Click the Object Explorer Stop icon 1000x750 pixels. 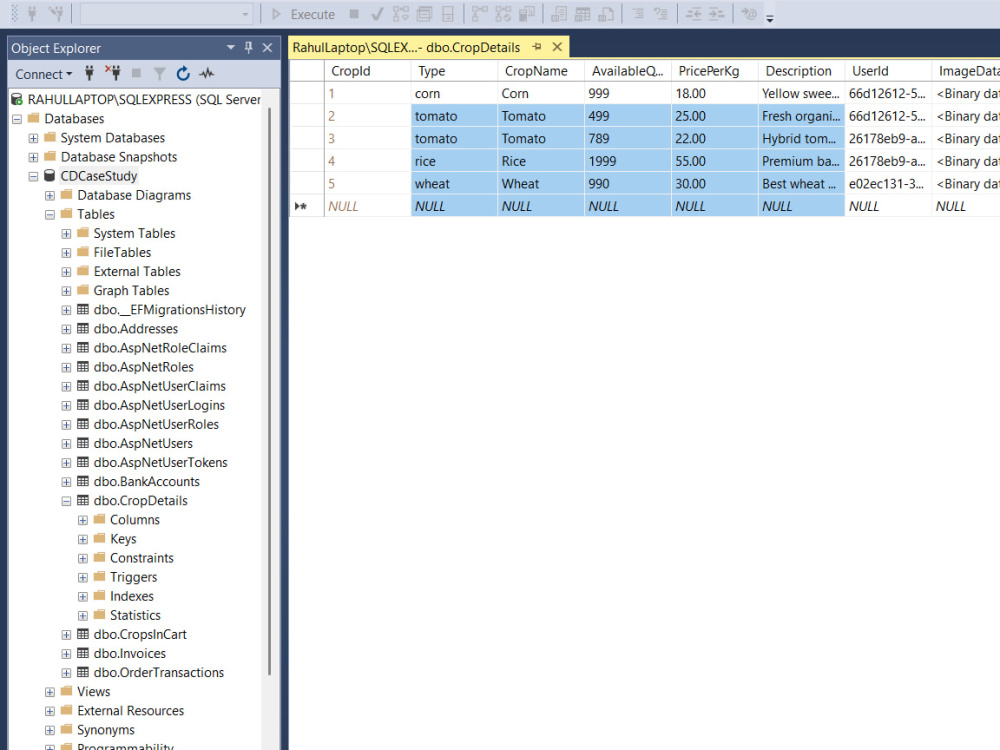coord(136,73)
